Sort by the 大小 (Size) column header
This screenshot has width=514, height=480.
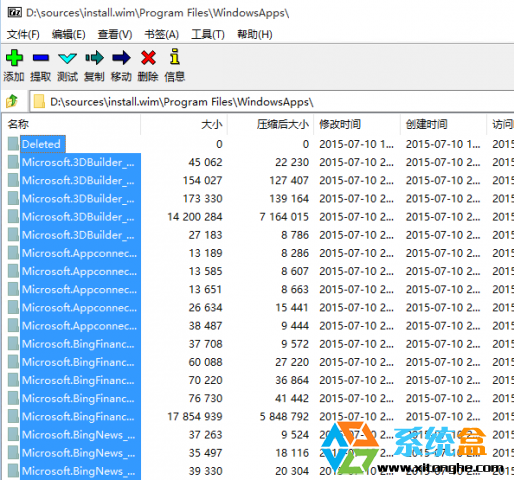(x=184, y=124)
